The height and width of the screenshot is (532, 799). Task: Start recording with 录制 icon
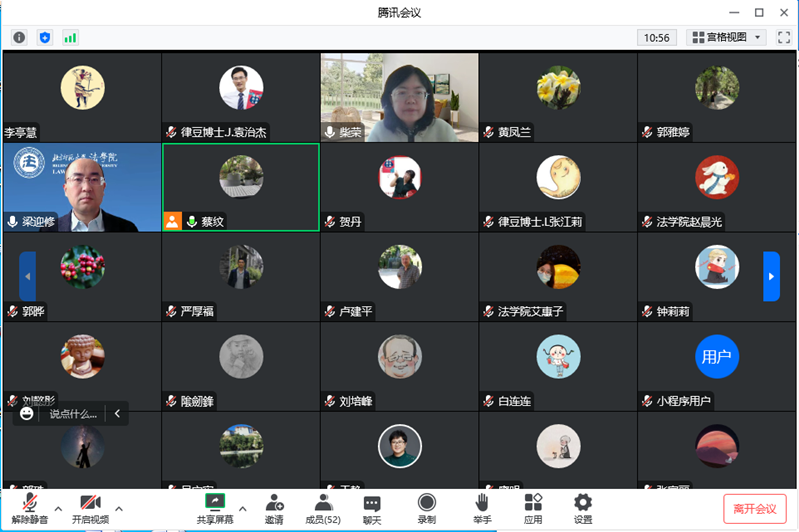point(427,503)
